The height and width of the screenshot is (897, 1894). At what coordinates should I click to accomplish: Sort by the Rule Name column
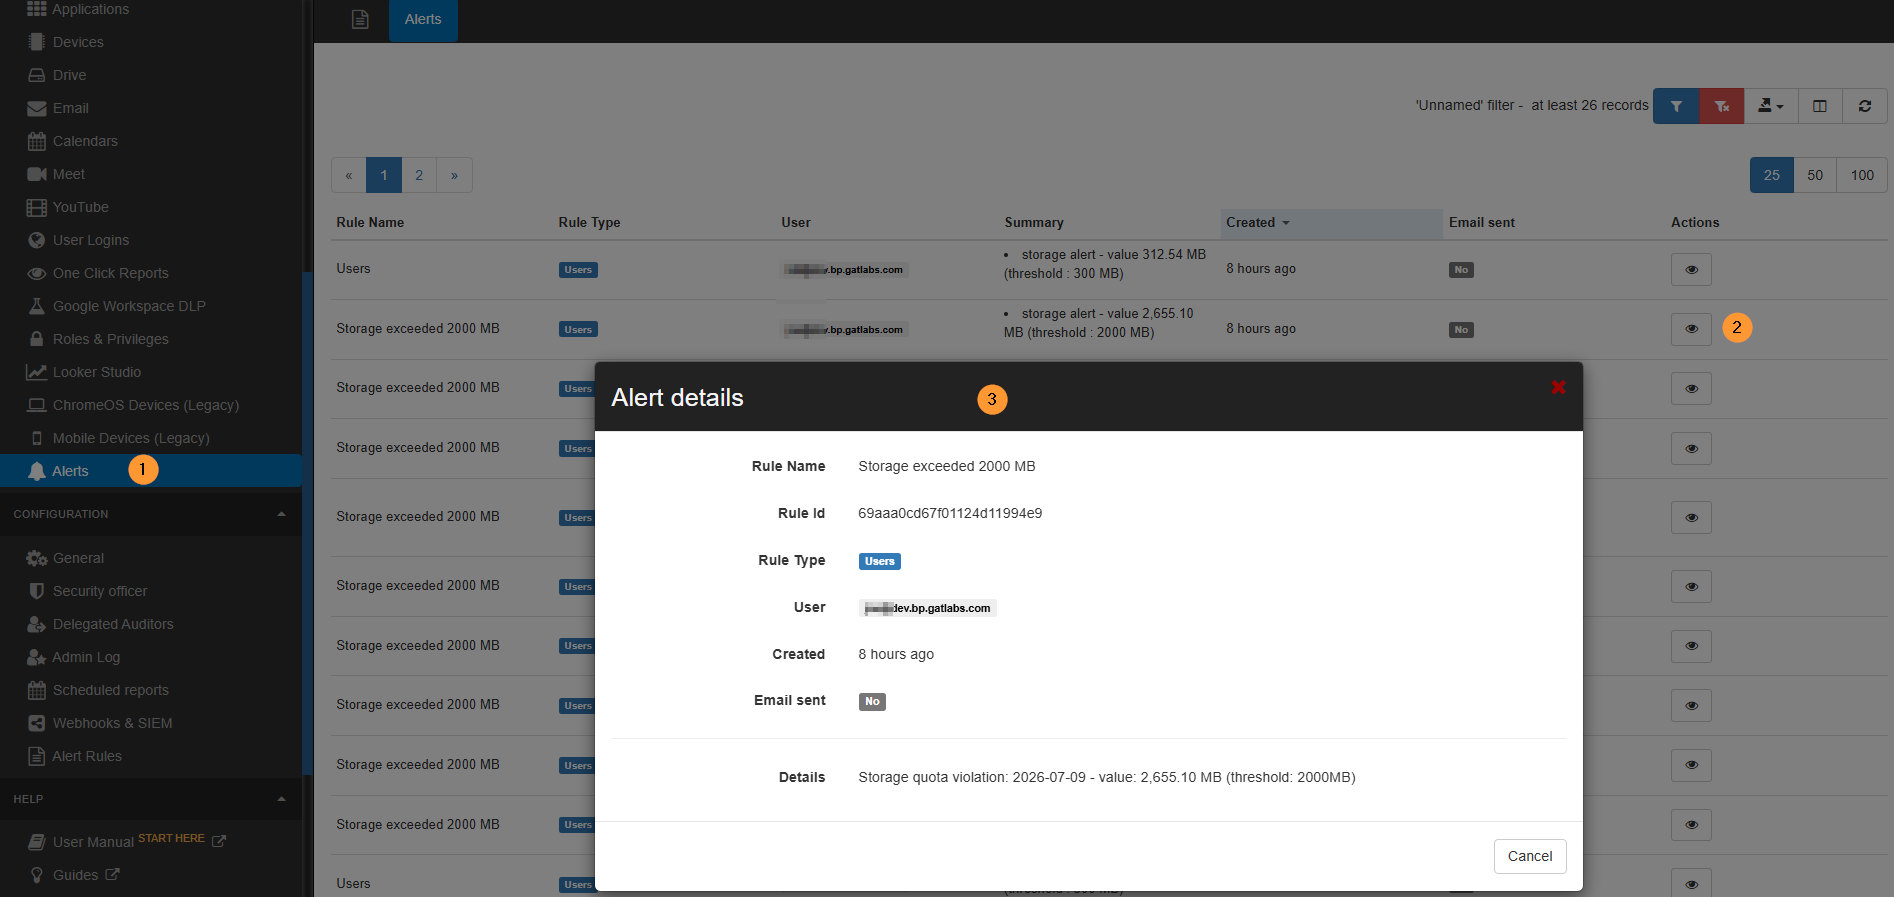[370, 223]
